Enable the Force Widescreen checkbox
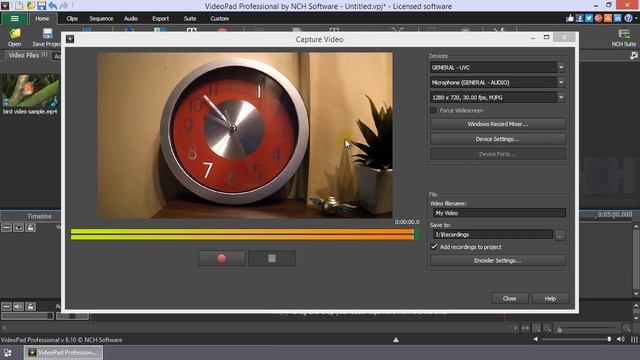The height and width of the screenshot is (360, 640). point(433,111)
